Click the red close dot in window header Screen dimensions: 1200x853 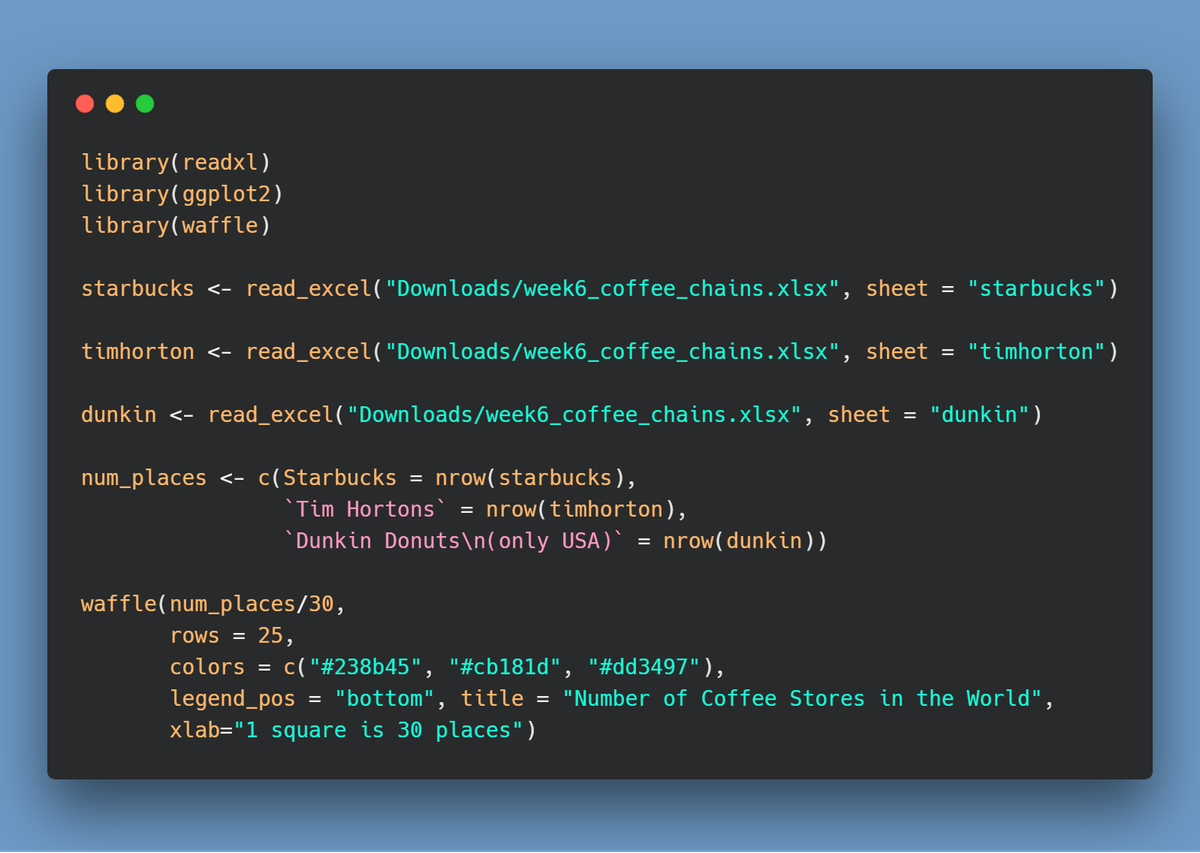[x=85, y=104]
